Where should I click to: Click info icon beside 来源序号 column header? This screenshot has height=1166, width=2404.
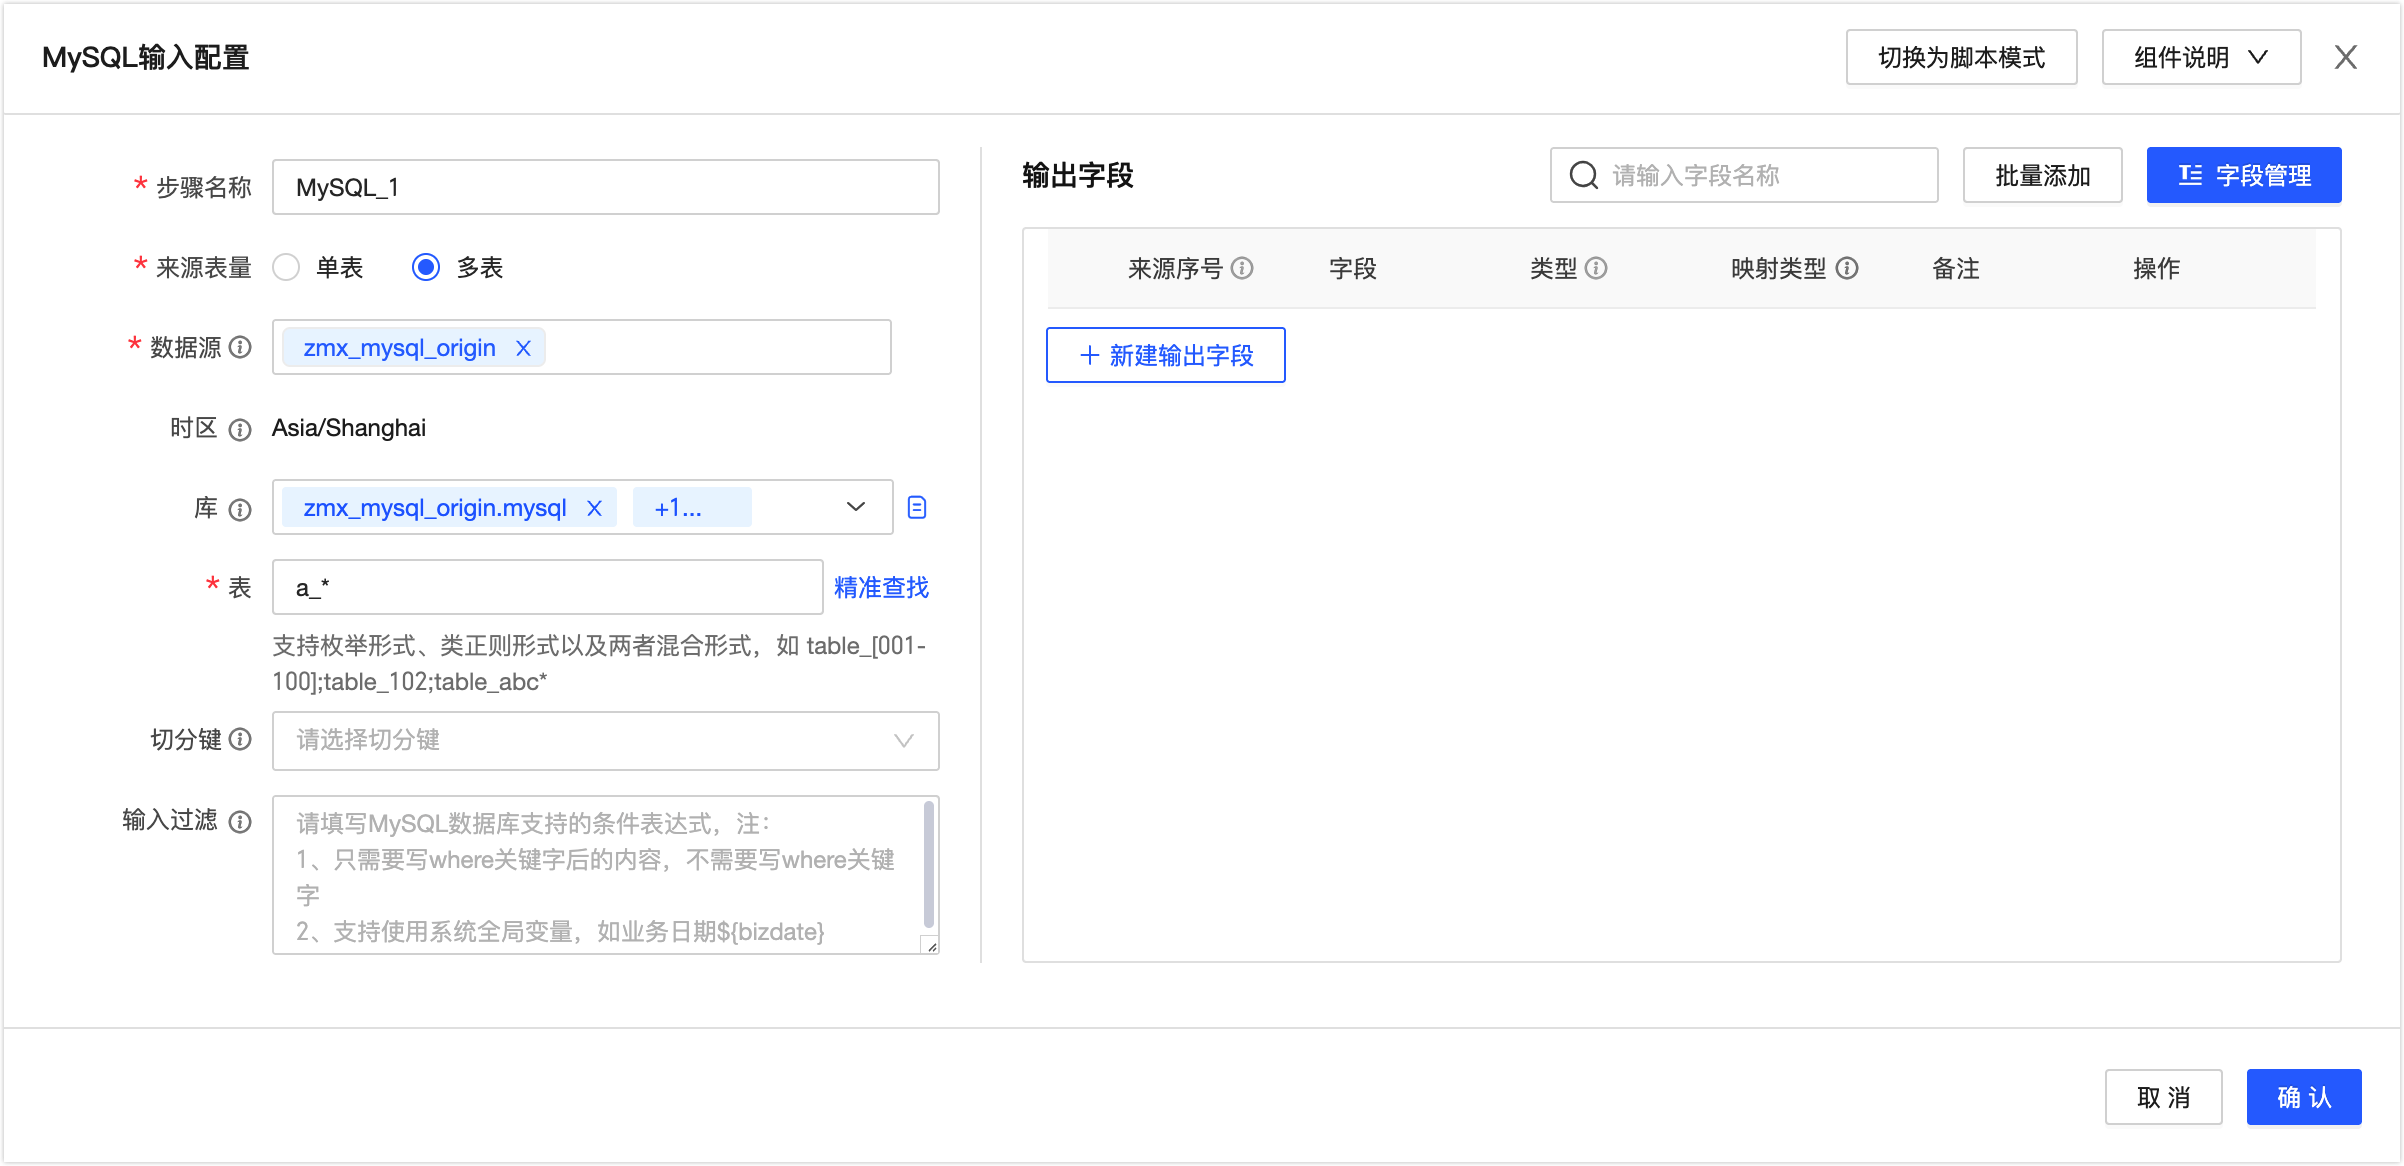pos(1242,268)
